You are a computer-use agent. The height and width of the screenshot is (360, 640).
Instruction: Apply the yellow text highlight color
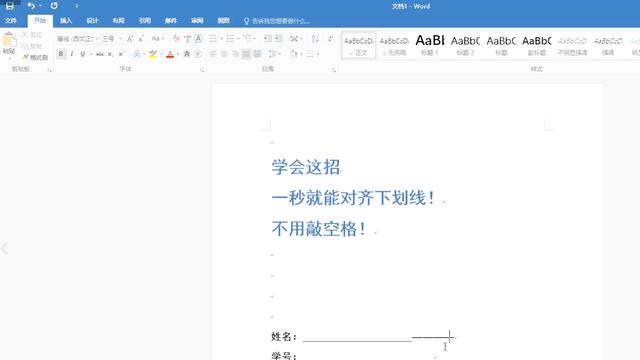pyautogui.click(x=153, y=54)
